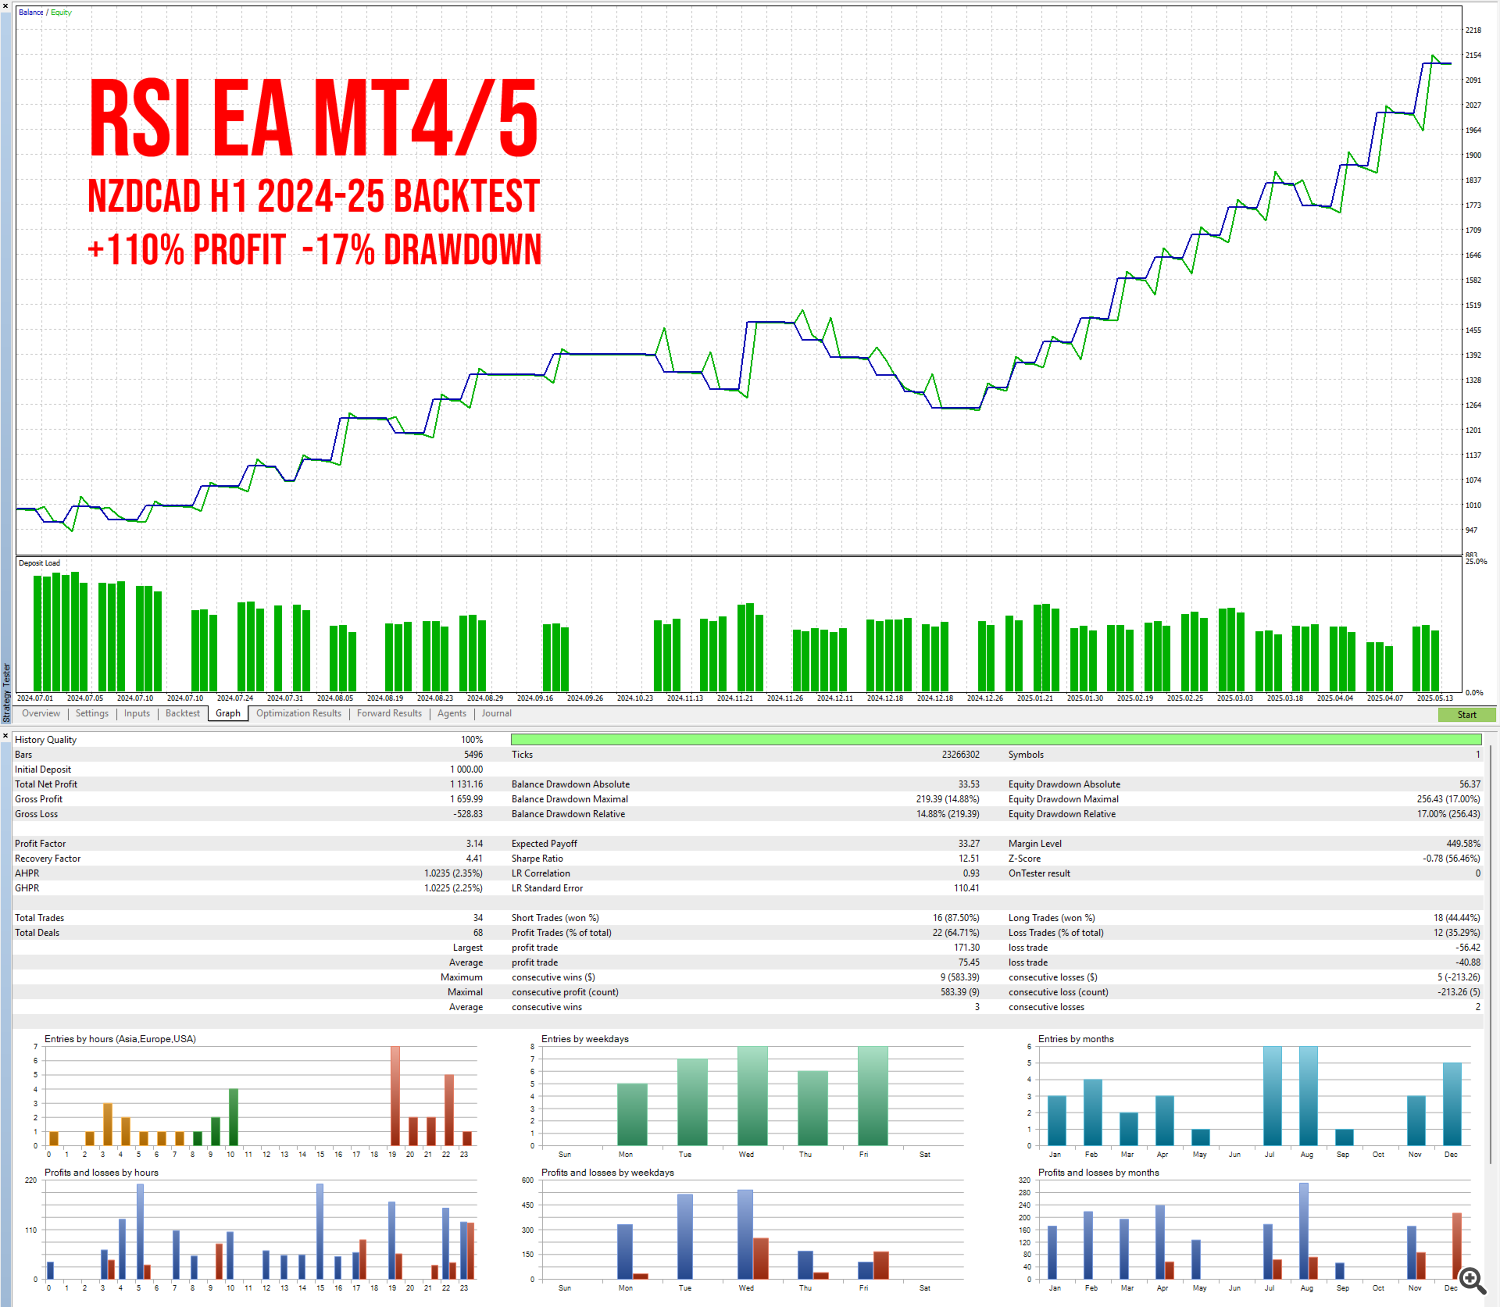1500x1307 pixels.
Task: Click the Loss Trades value 12 (35.29%)
Action: pyautogui.click(x=1457, y=933)
